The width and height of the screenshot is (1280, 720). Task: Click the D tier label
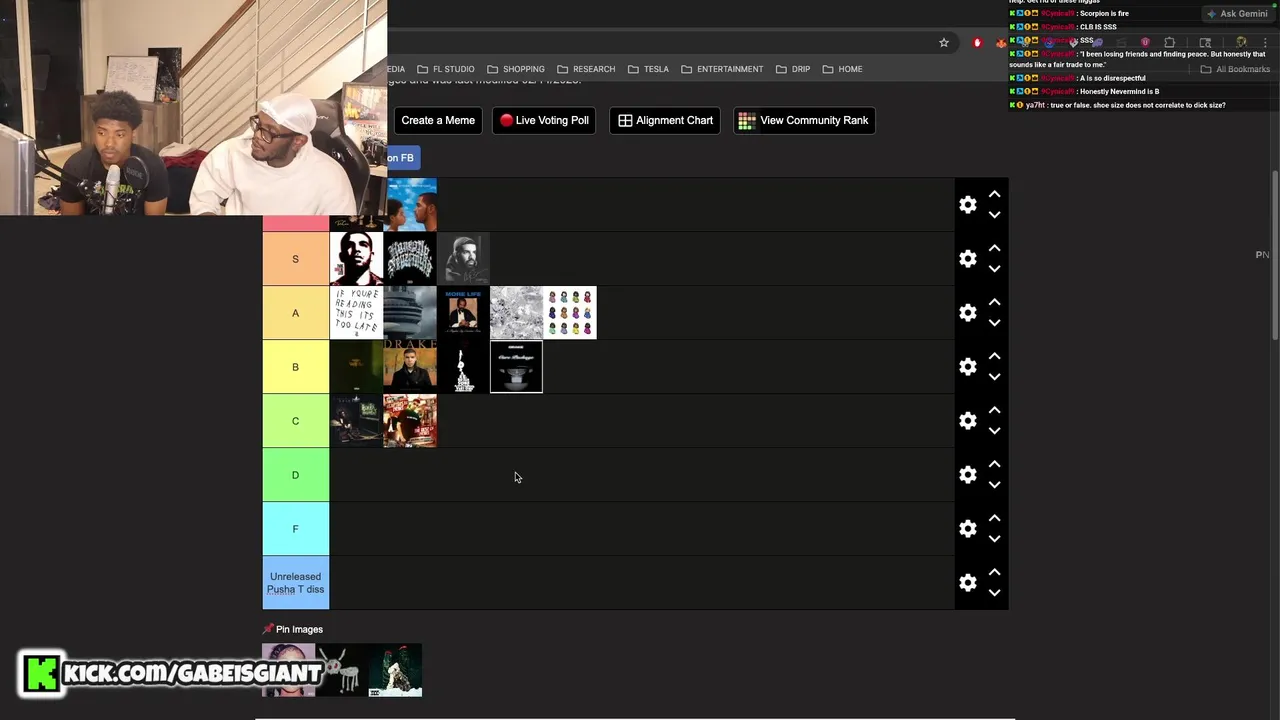pyautogui.click(x=295, y=475)
